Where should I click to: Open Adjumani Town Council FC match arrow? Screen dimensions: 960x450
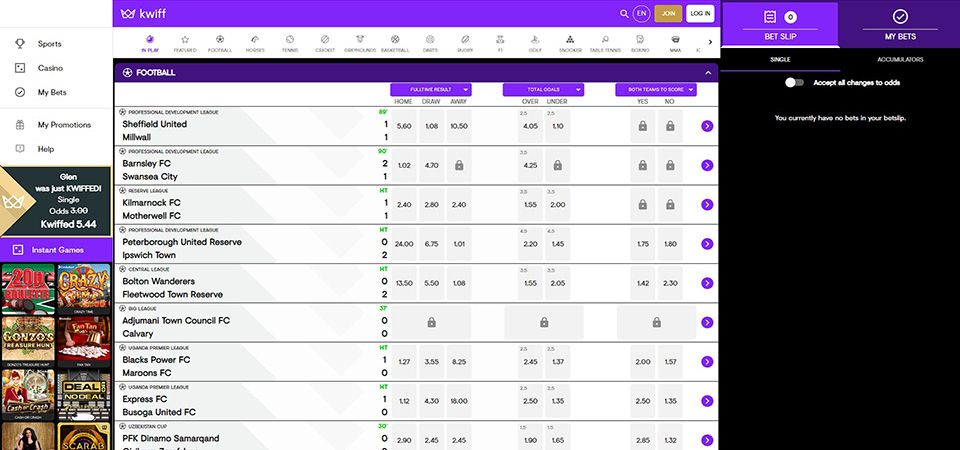(707, 323)
